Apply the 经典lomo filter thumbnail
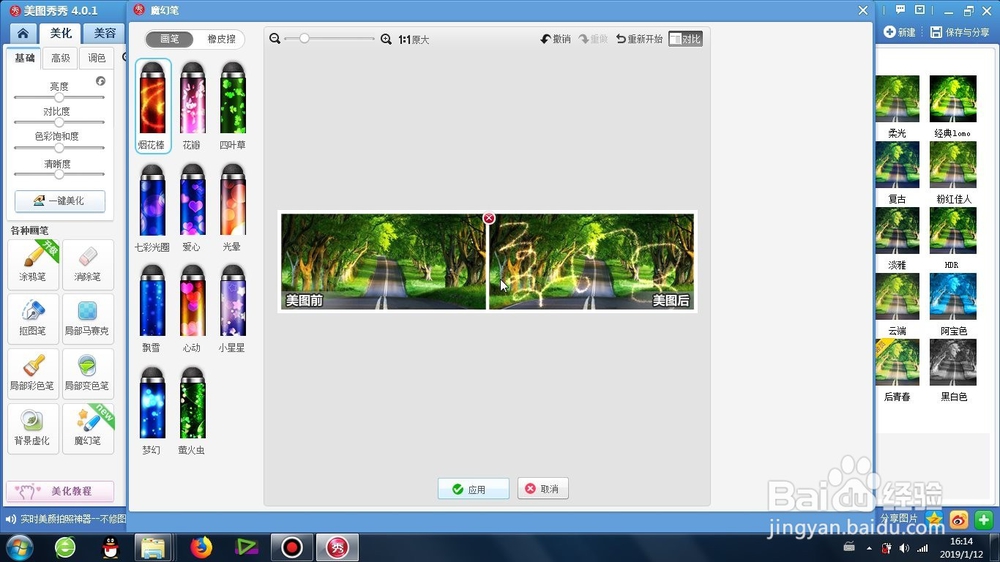This screenshot has height=562, width=1000. [953, 99]
